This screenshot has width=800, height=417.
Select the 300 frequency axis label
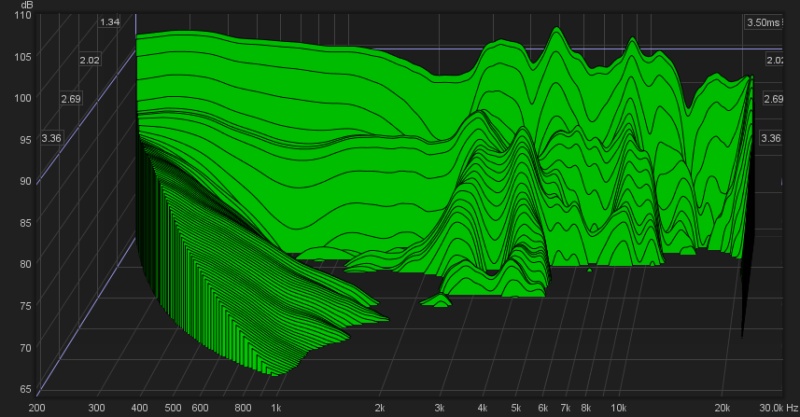[x=96, y=408]
